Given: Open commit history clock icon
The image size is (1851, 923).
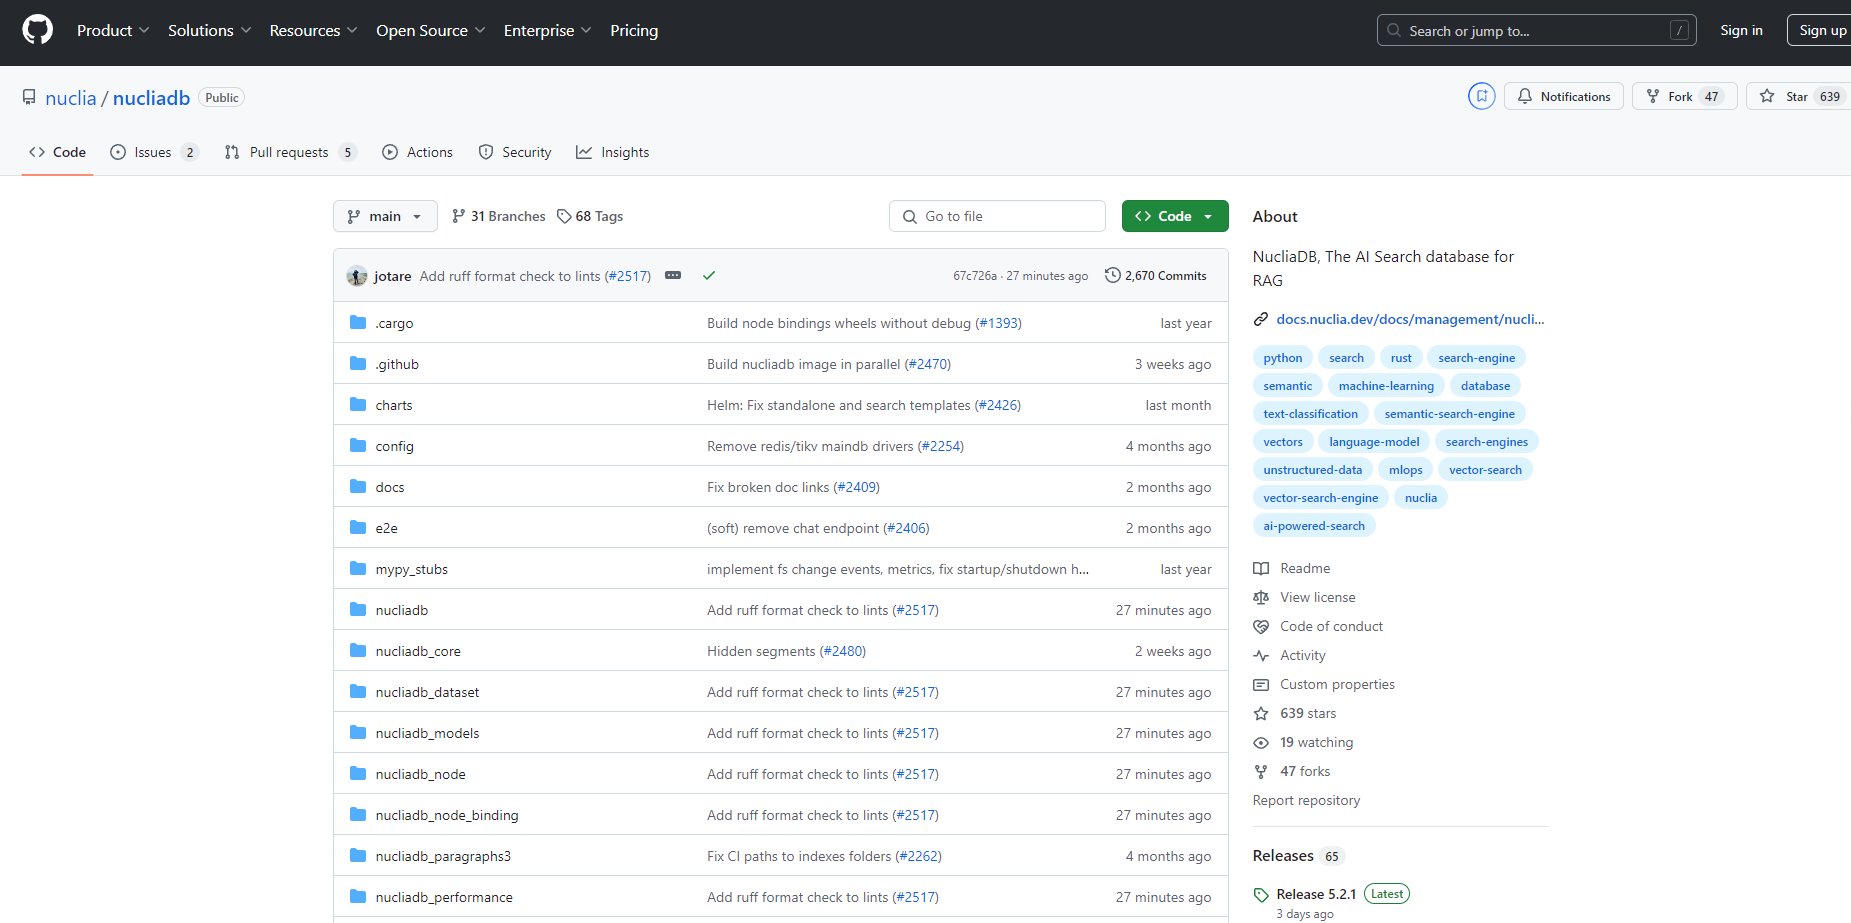Looking at the screenshot, I should [1112, 275].
